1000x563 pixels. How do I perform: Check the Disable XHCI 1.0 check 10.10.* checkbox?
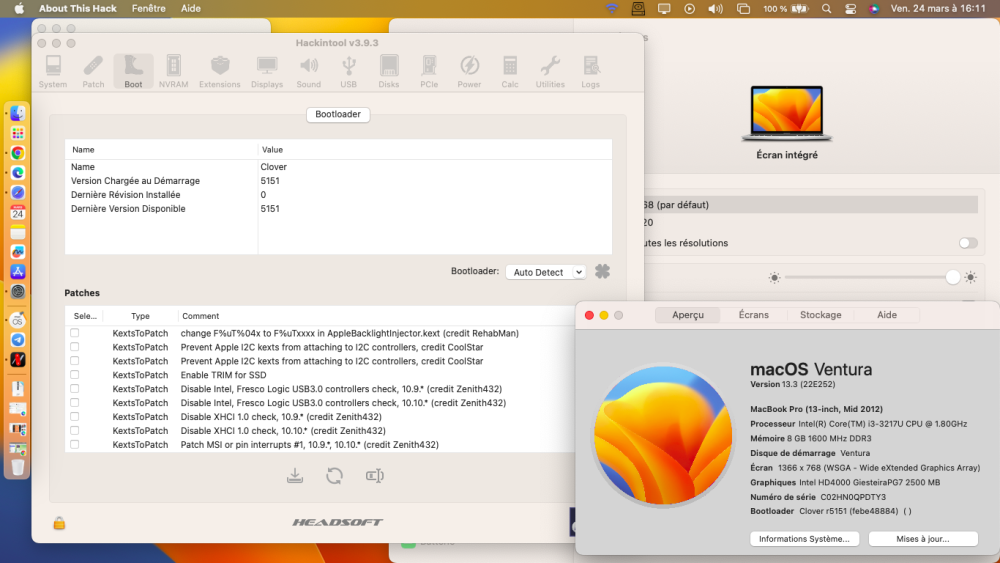coord(75,430)
